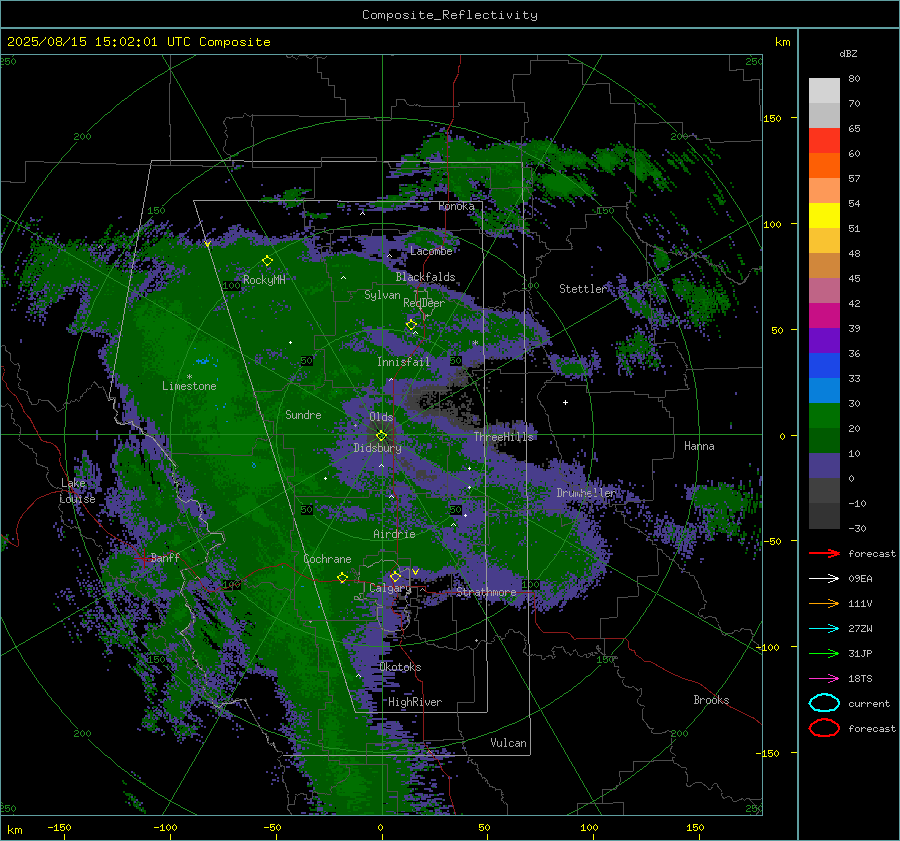Click the RedDeer city label

tap(424, 303)
